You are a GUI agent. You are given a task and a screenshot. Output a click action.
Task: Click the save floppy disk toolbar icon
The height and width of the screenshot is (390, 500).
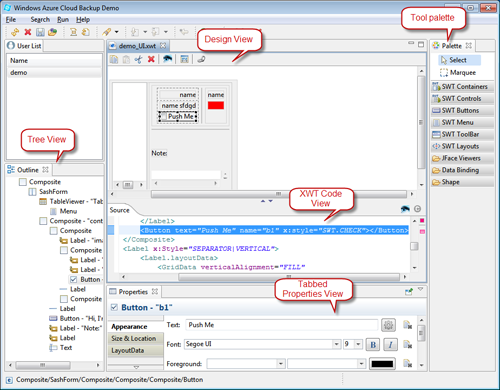pyautogui.click(x=40, y=32)
